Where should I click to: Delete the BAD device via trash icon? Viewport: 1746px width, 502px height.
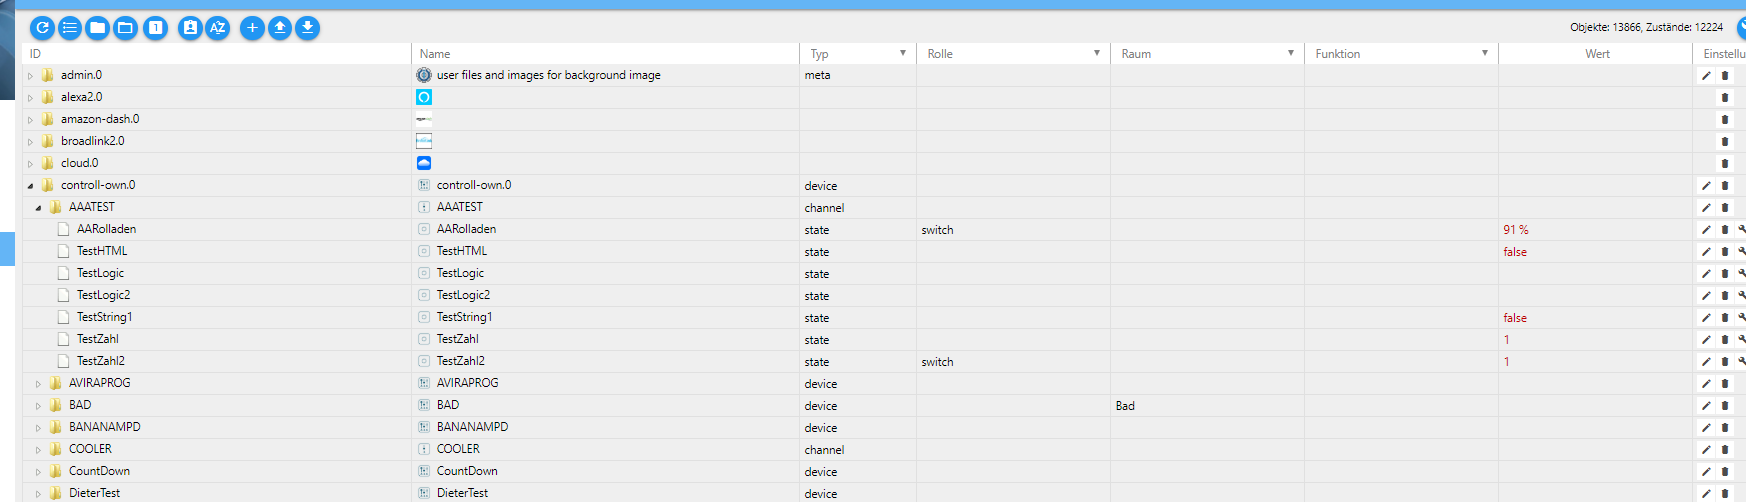pyautogui.click(x=1724, y=405)
